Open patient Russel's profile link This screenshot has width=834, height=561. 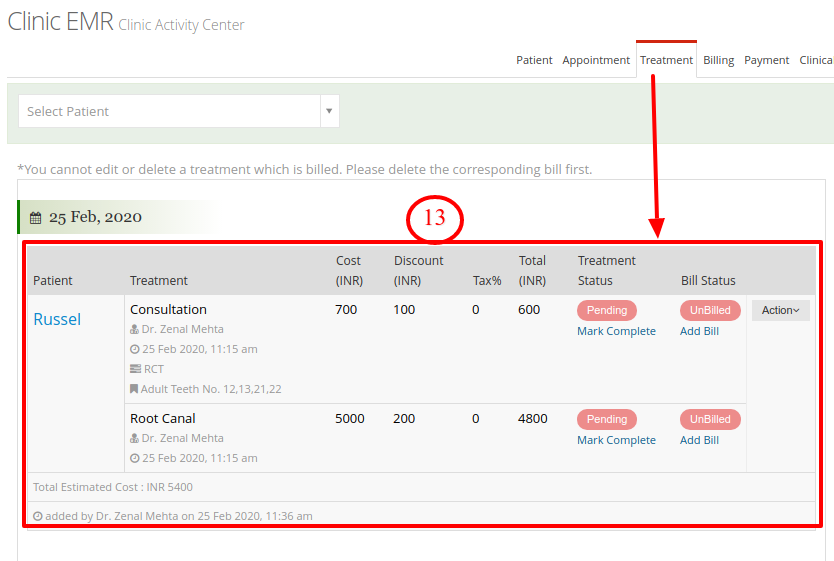point(57,319)
